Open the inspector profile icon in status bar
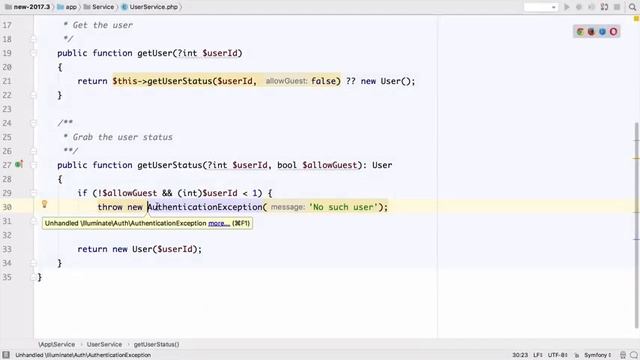Screen dimensions: 640x360 623,355
